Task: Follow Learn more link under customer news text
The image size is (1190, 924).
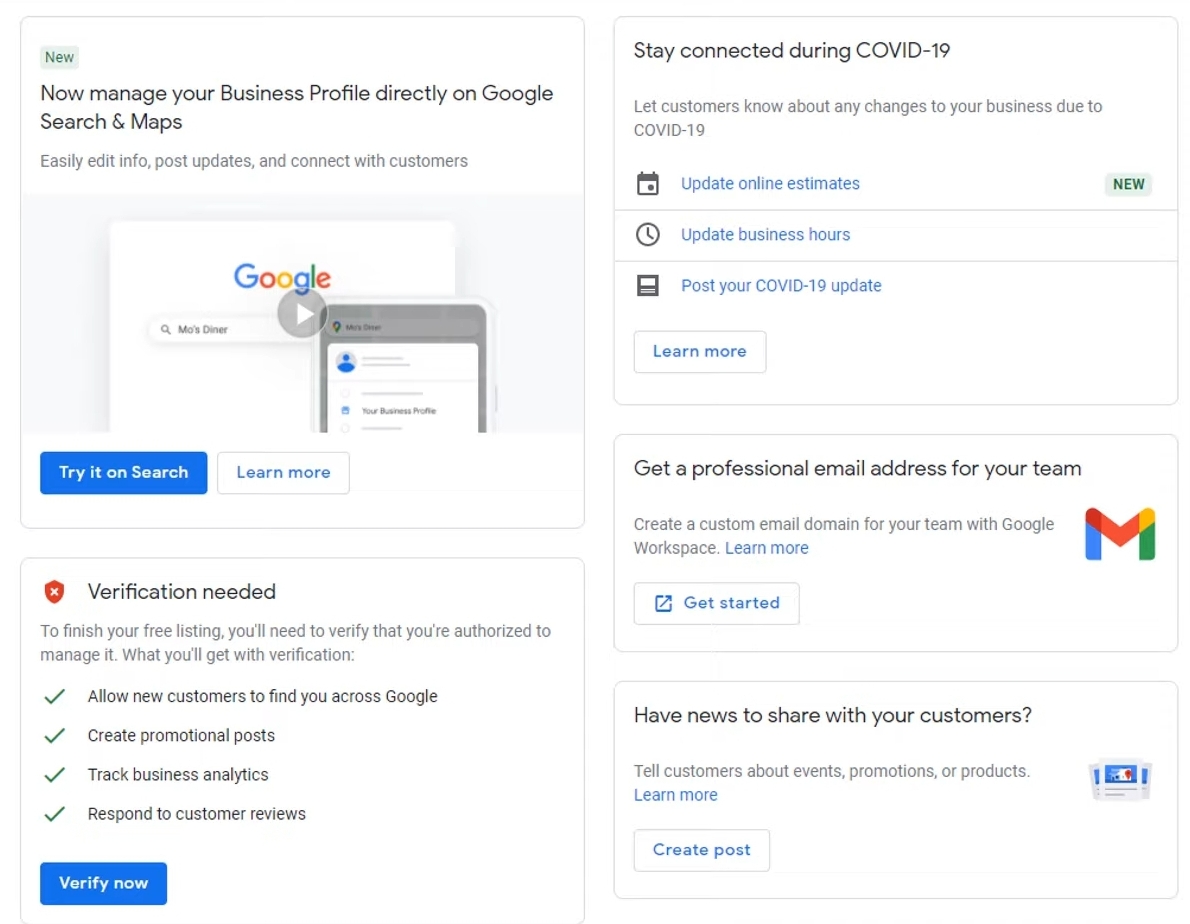Action: pos(675,794)
